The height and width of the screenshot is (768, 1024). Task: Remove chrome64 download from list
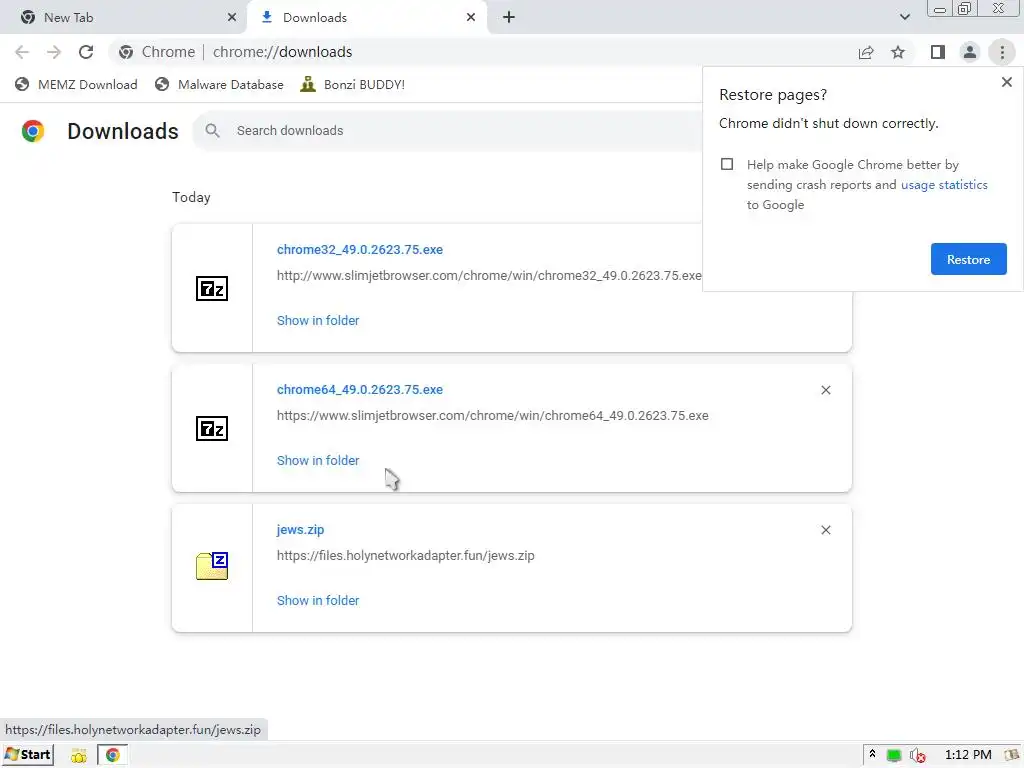coord(825,391)
